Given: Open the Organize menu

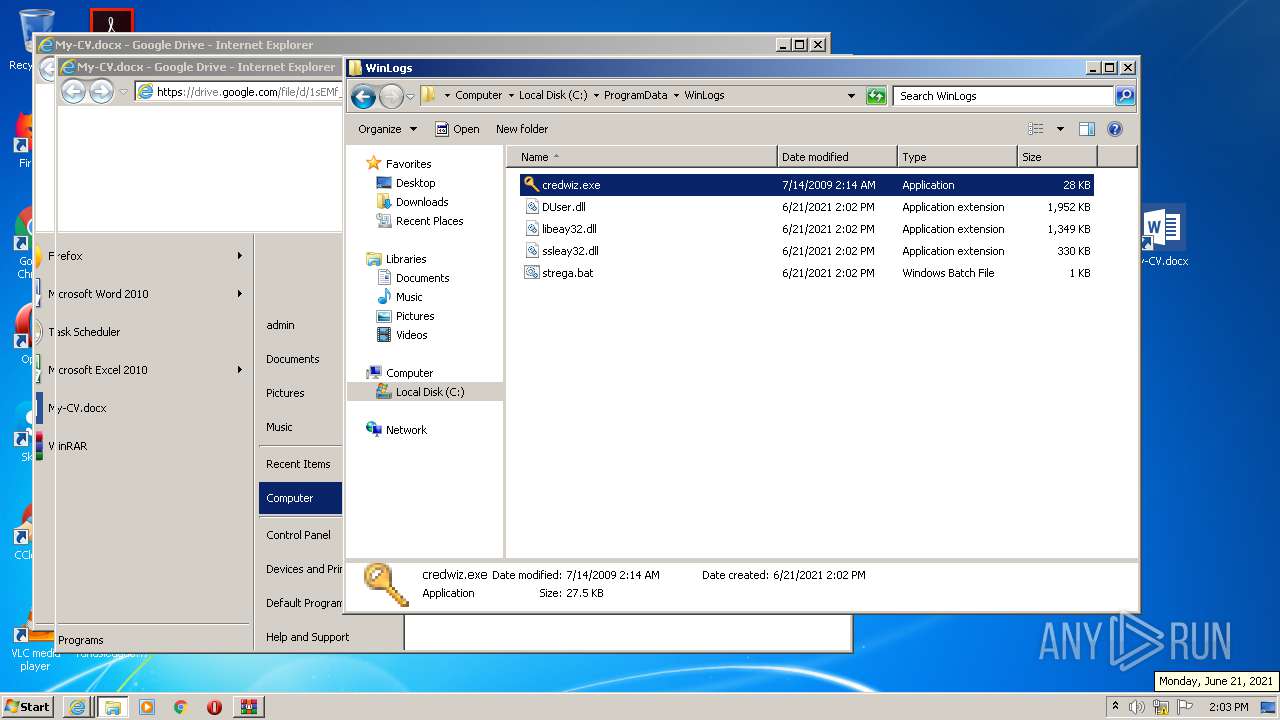Looking at the screenshot, I should [x=388, y=129].
